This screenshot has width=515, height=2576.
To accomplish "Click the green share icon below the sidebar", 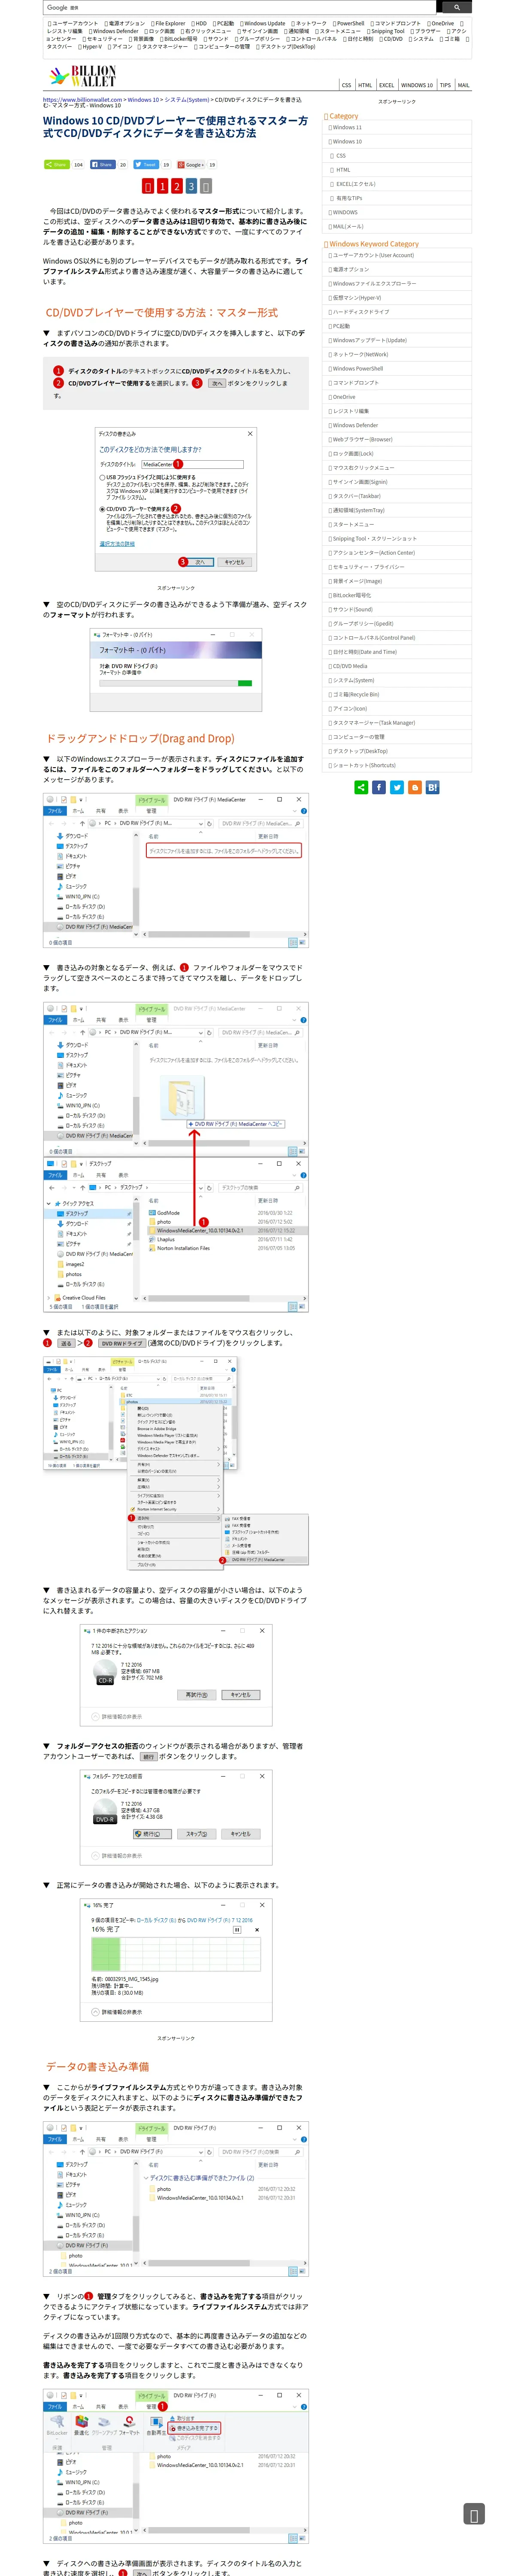I will tap(361, 787).
